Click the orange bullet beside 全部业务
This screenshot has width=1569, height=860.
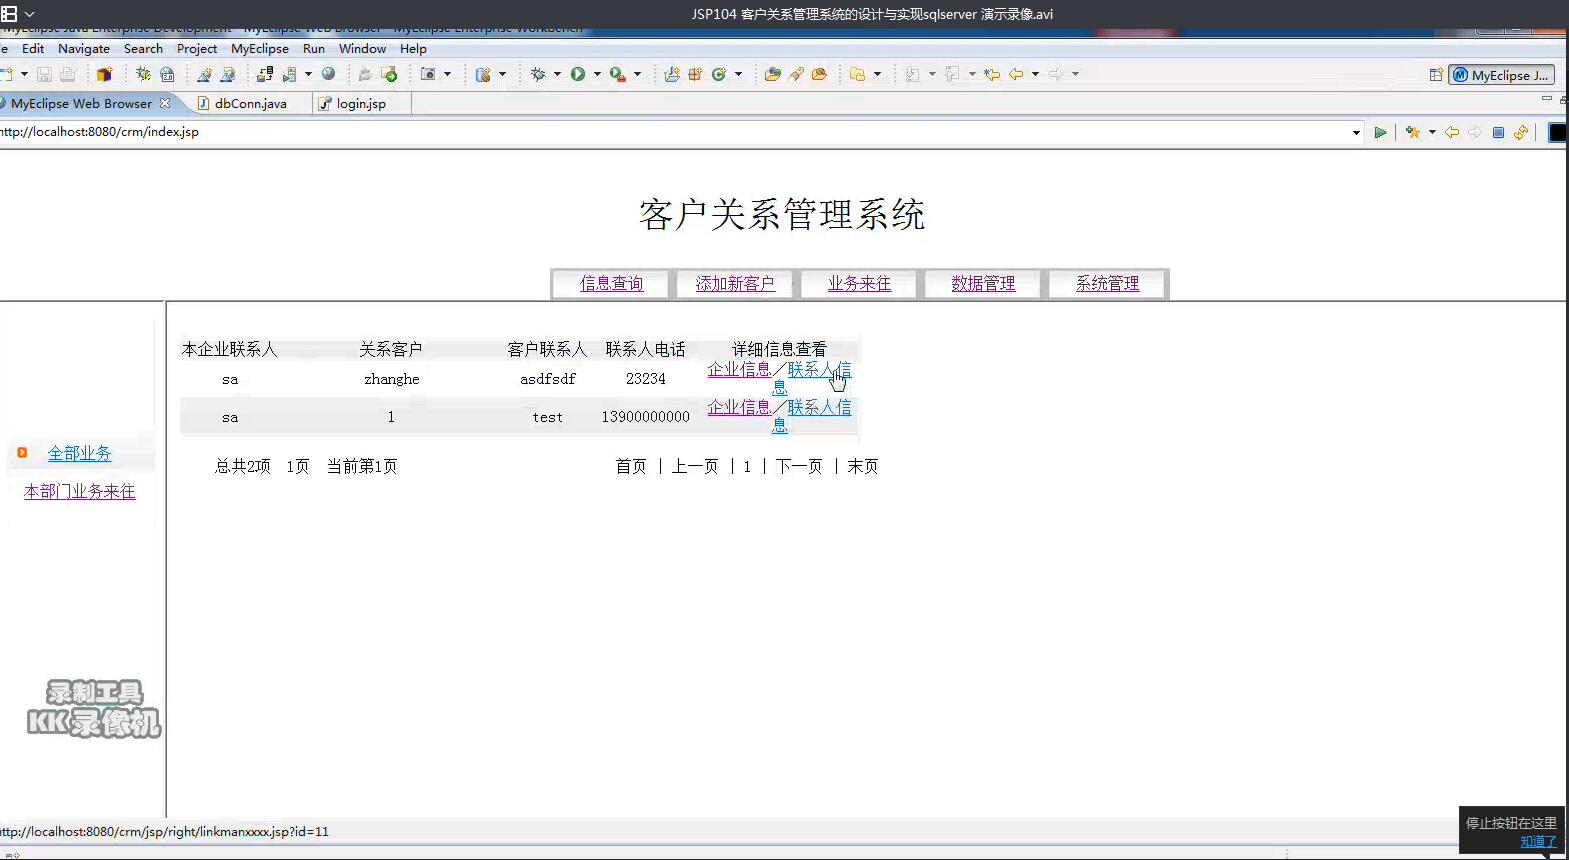coord(22,453)
